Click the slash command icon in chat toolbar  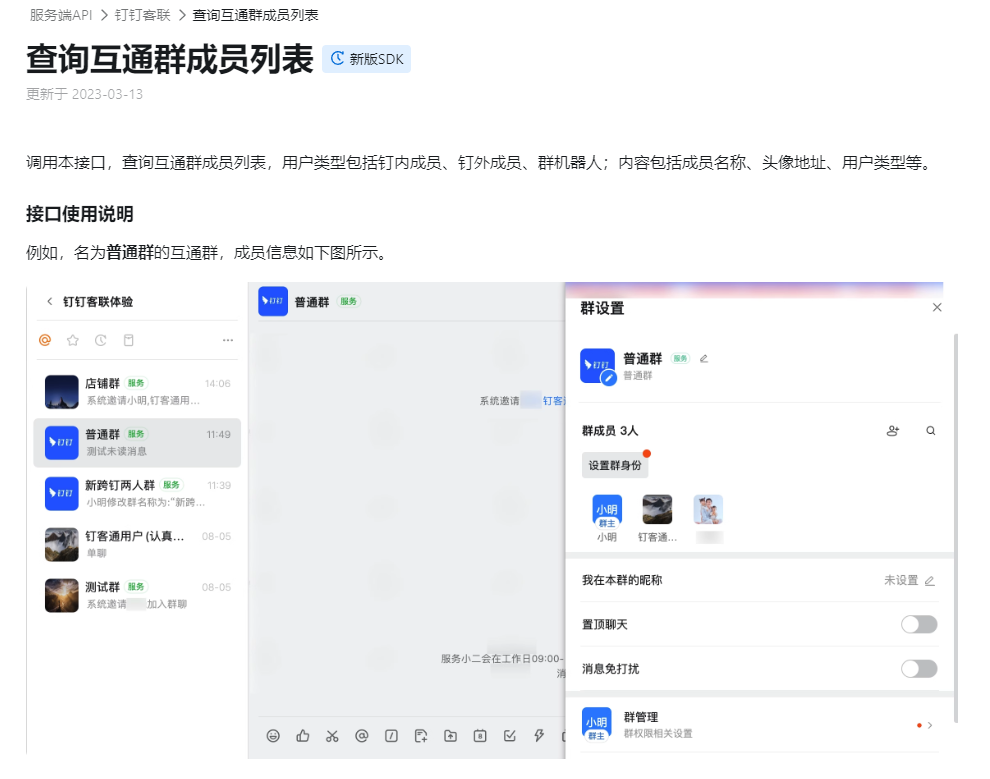[x=391, y=735]
